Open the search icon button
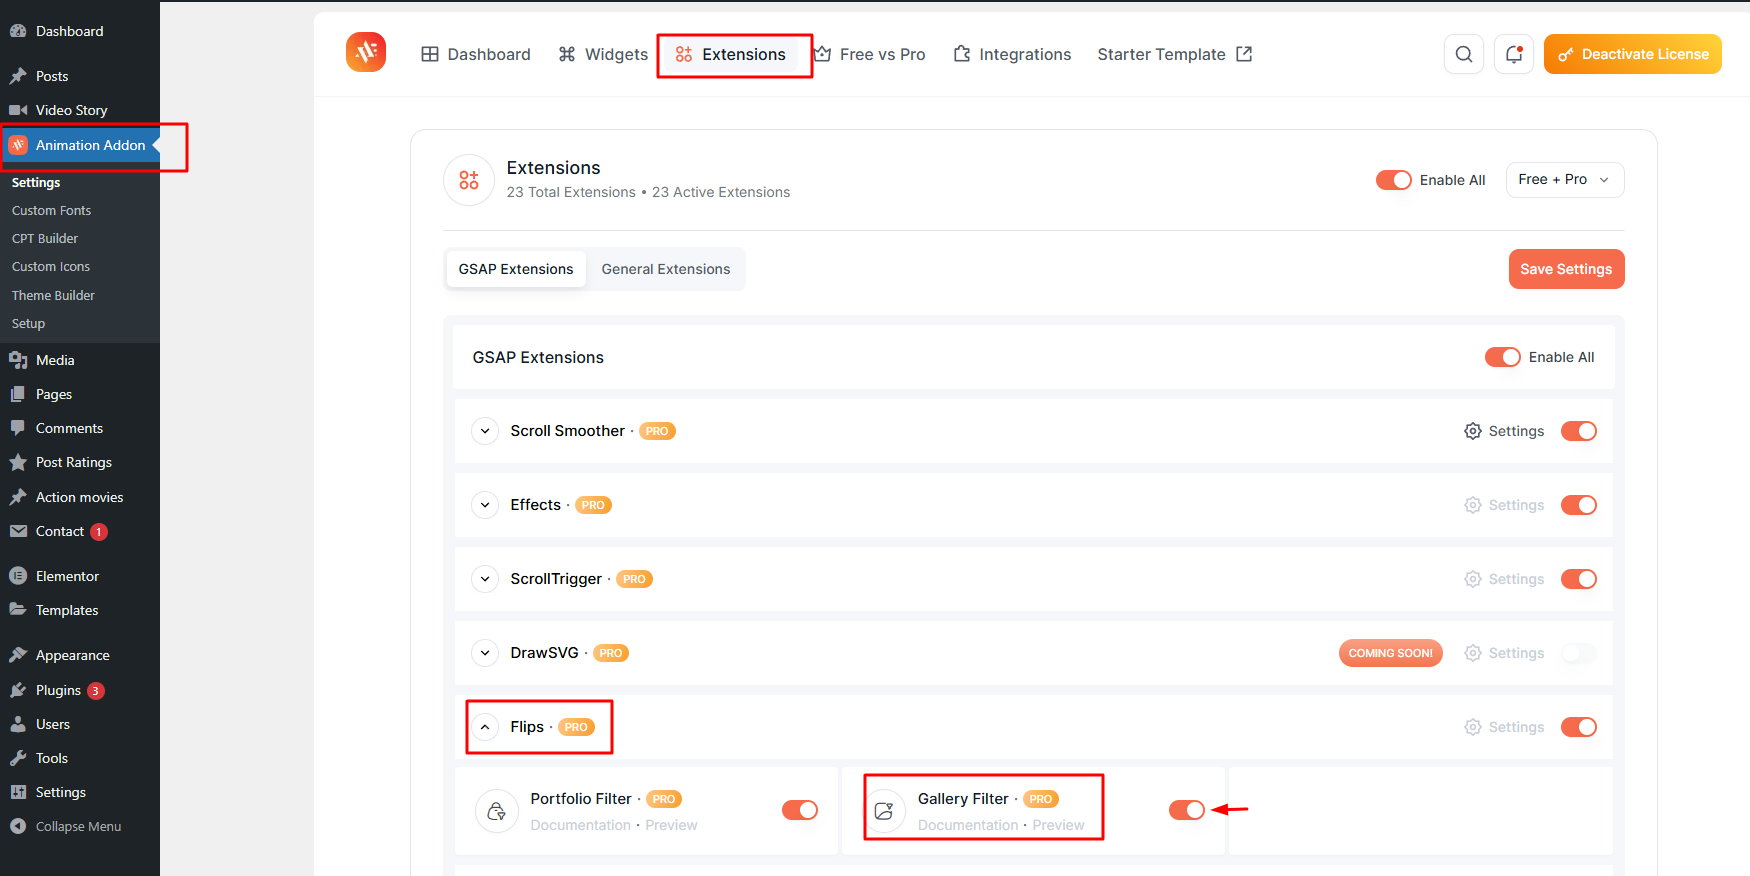Image resolution: width=1750 pixels, height=876 pixels. tap(1464, 54)
